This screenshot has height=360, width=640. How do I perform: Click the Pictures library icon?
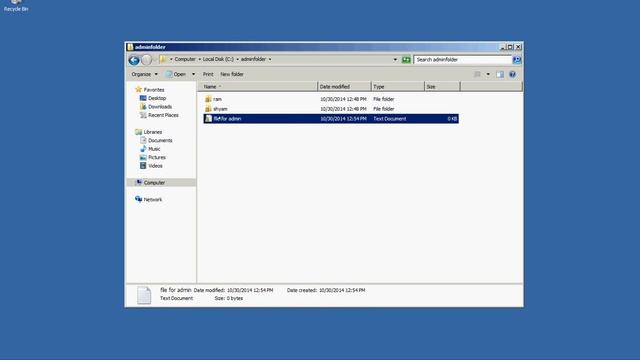(143, 157)
